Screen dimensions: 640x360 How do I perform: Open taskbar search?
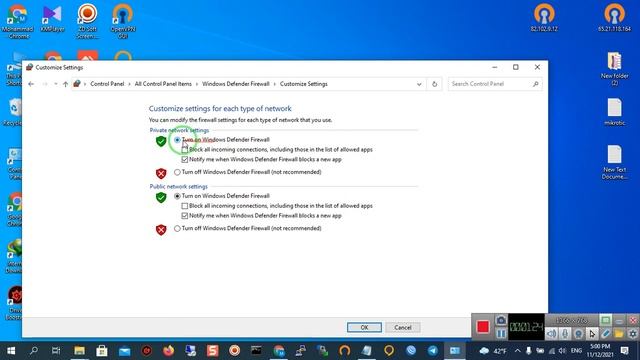point(33,351)
